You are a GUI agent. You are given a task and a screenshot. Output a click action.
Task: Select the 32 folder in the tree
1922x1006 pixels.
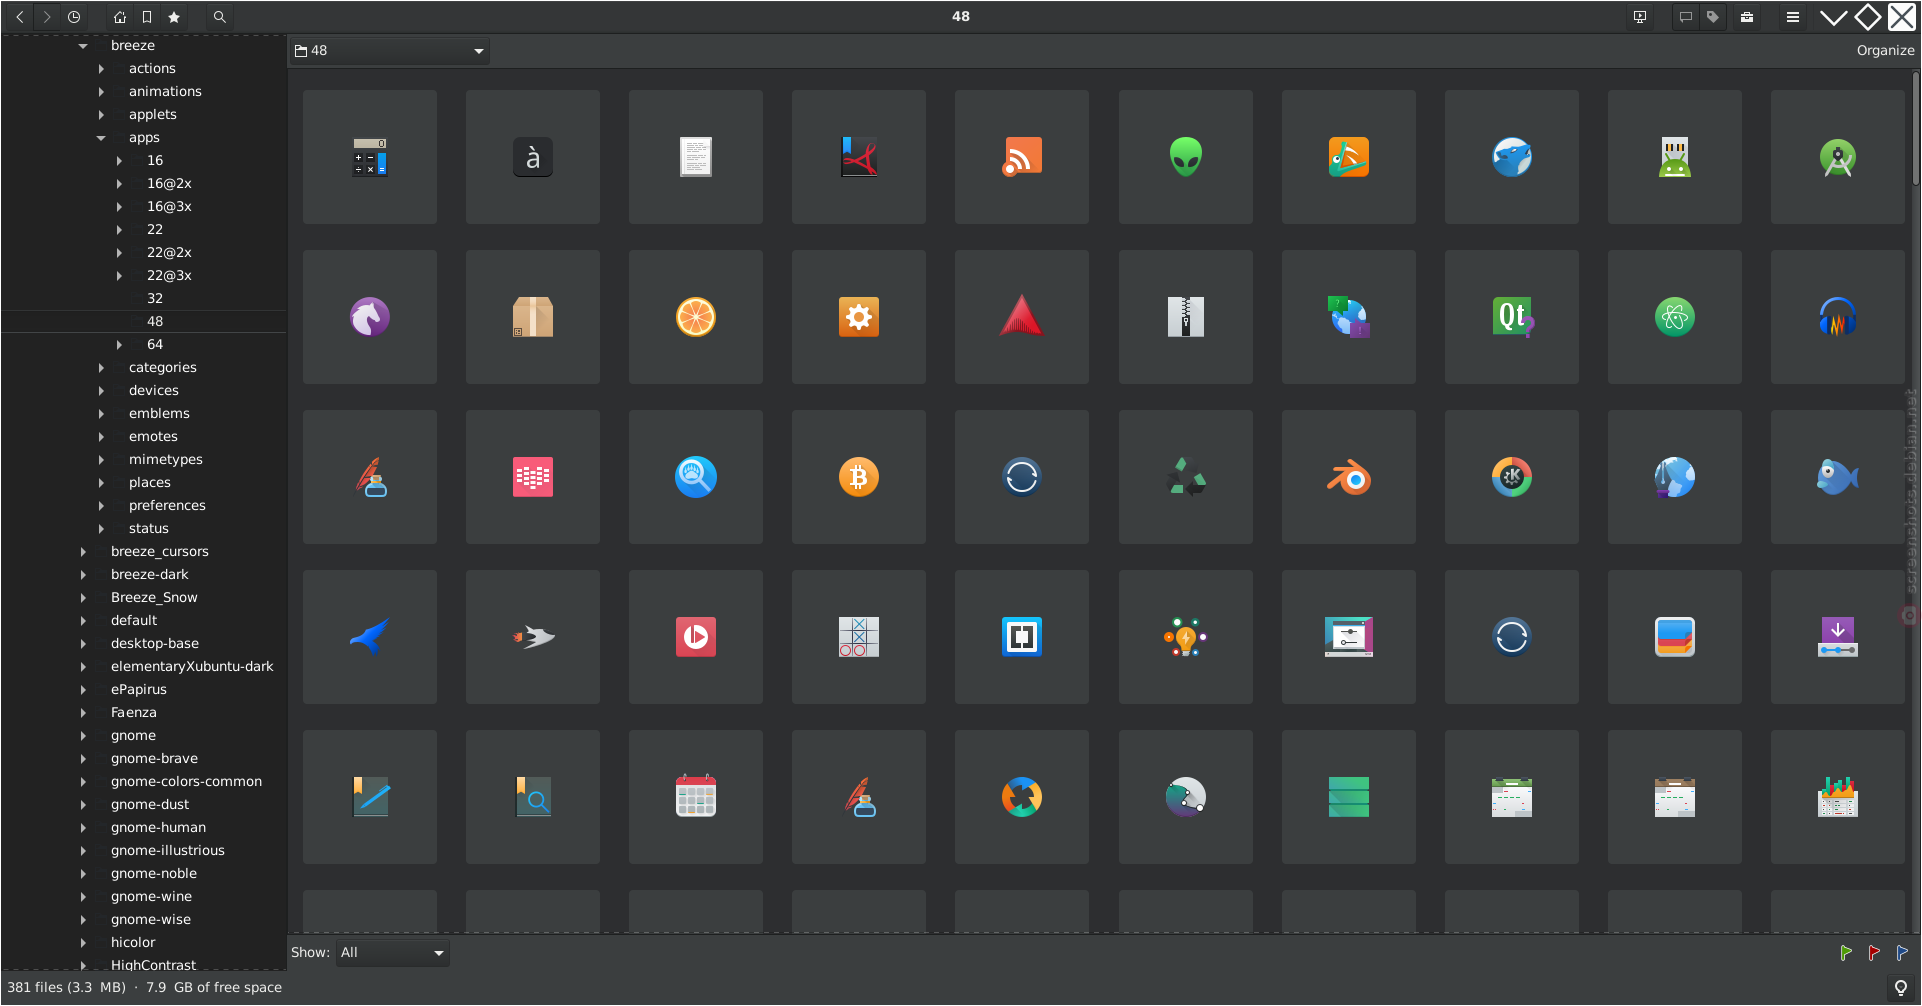click(x=155, y=299)
